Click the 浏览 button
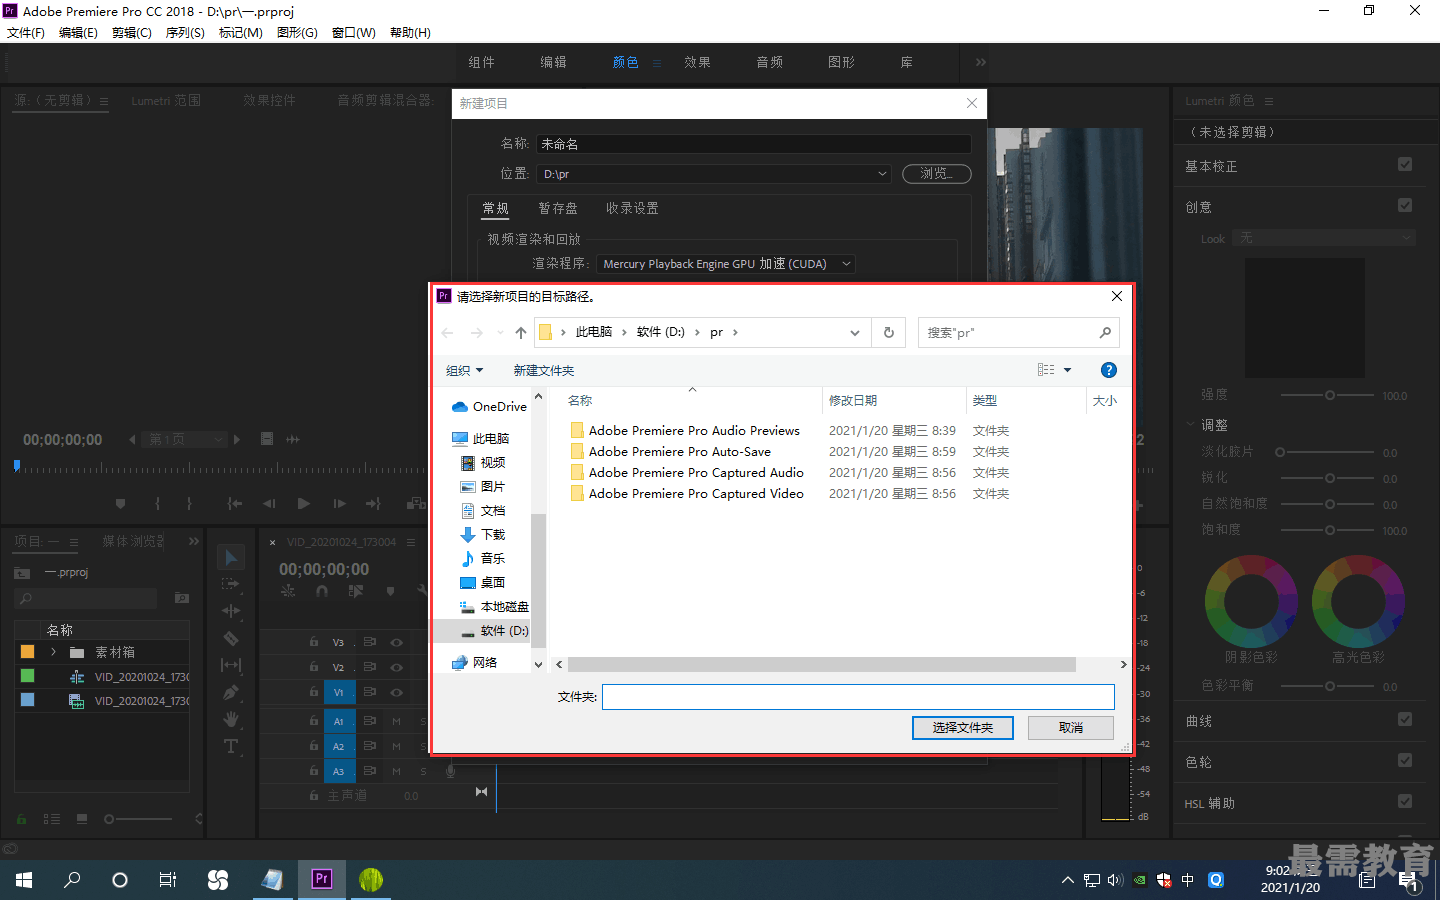Viewport: 1440px width, 900px height. [937, 173]
